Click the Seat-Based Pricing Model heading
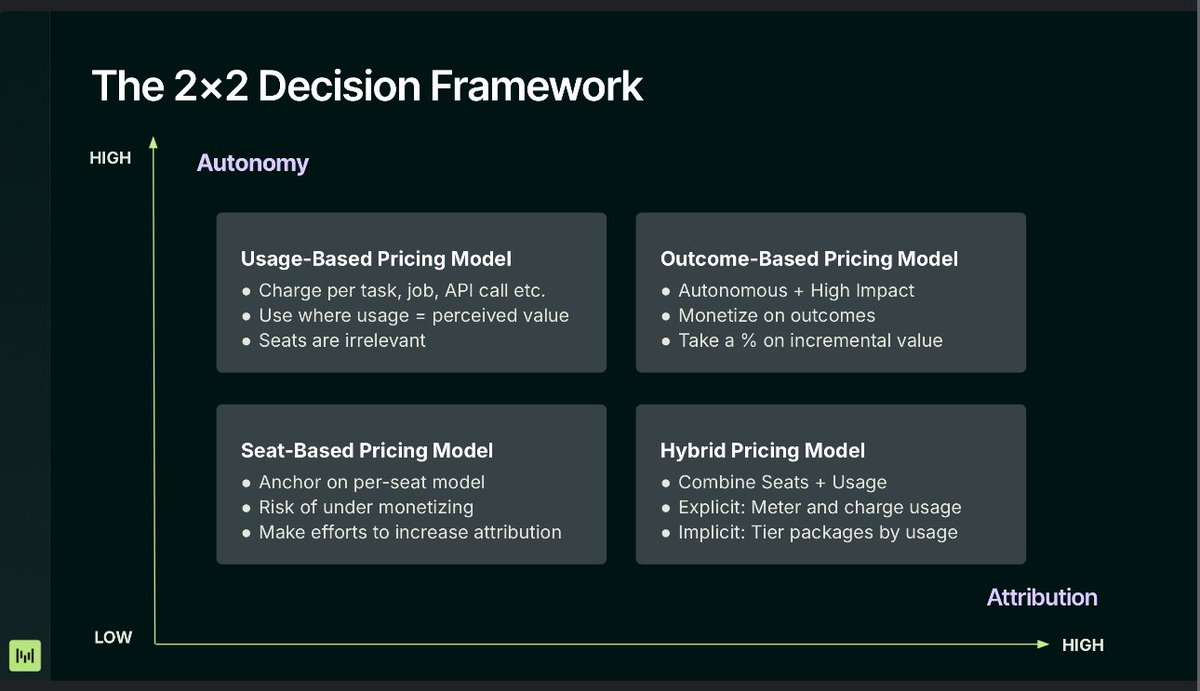The height and width of the screenshot is (691, 1200). (367, 451)
